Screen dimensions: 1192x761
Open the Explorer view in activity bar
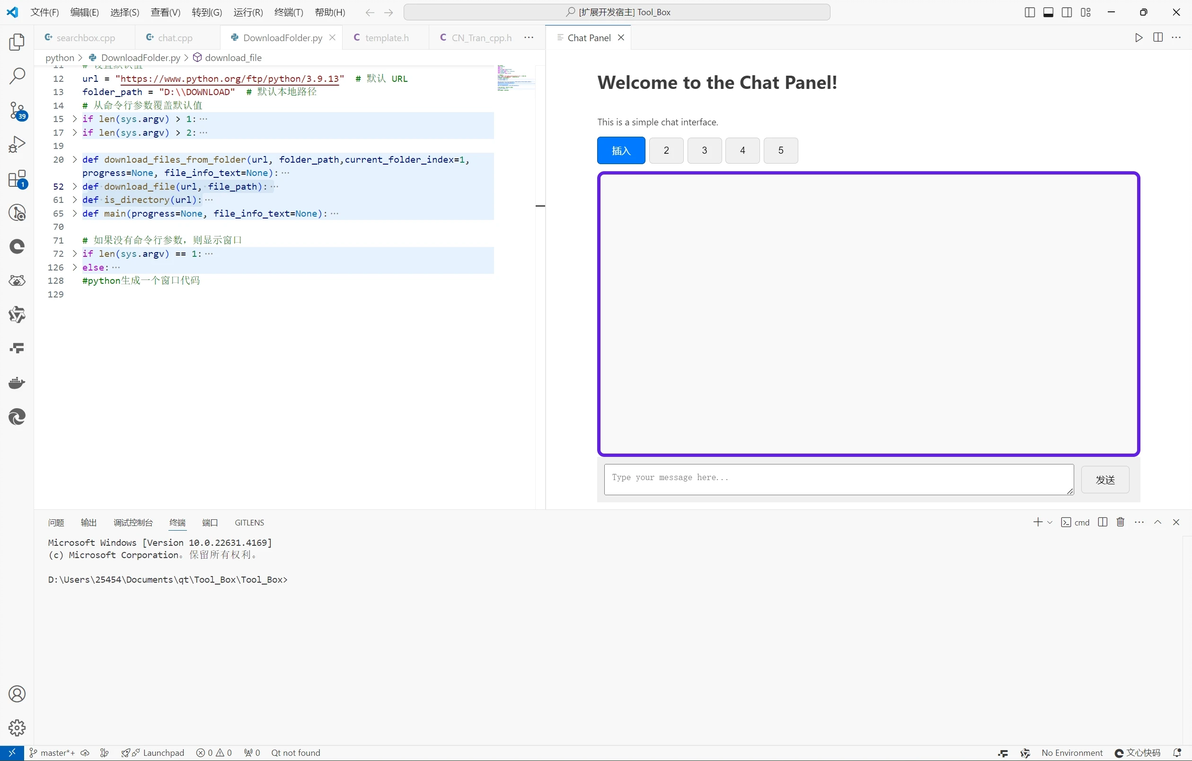click(x=17, y=42)
